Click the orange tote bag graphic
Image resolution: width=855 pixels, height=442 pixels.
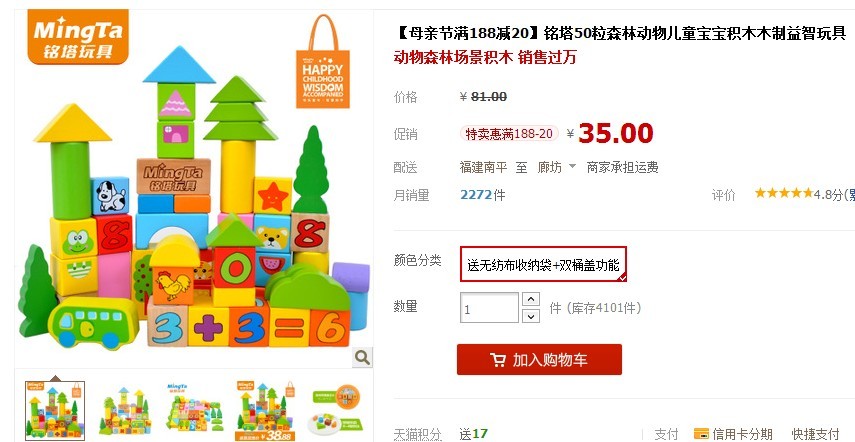coord(323,62)
